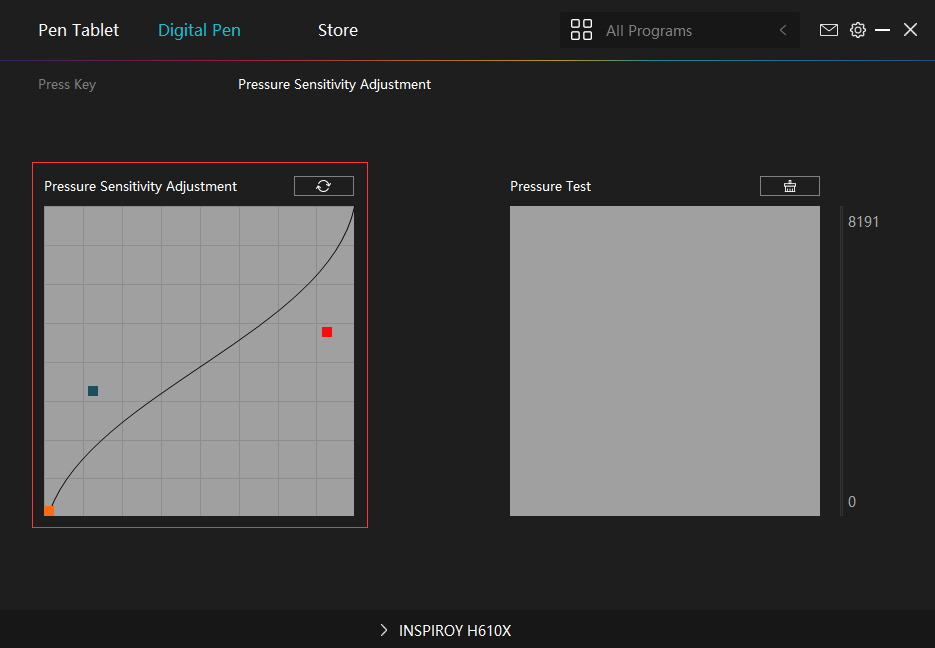Screen dimensions: 935x648
Task: Close the driver window
Action: point(910,30)
